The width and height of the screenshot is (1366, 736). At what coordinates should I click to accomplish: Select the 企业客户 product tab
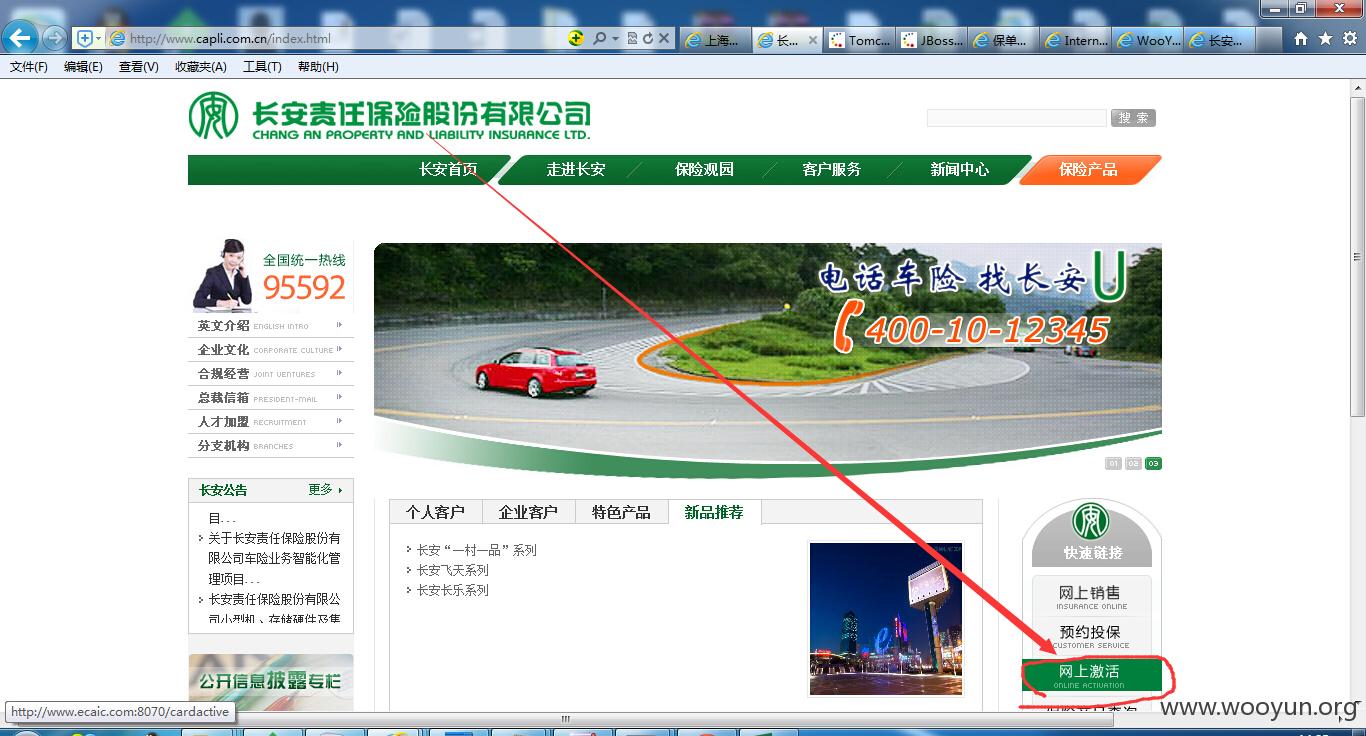[528, 512]
